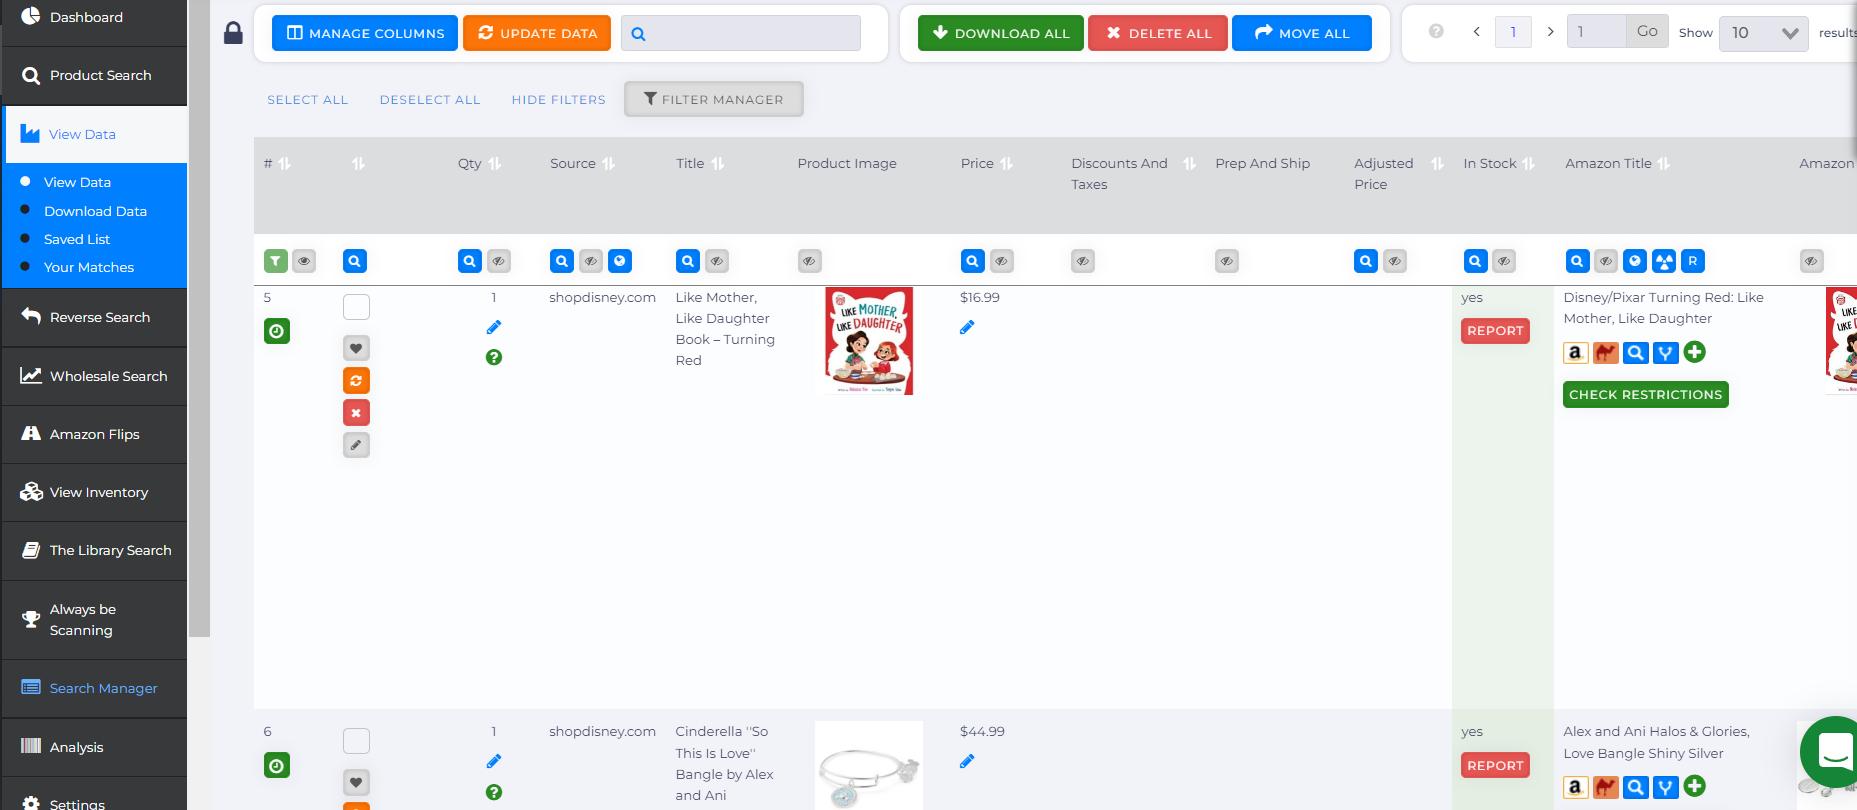The width and height of the screenshot is (1857, 810).
Task: Open camel price history for Turning Red book
Action: (1605, 353)
